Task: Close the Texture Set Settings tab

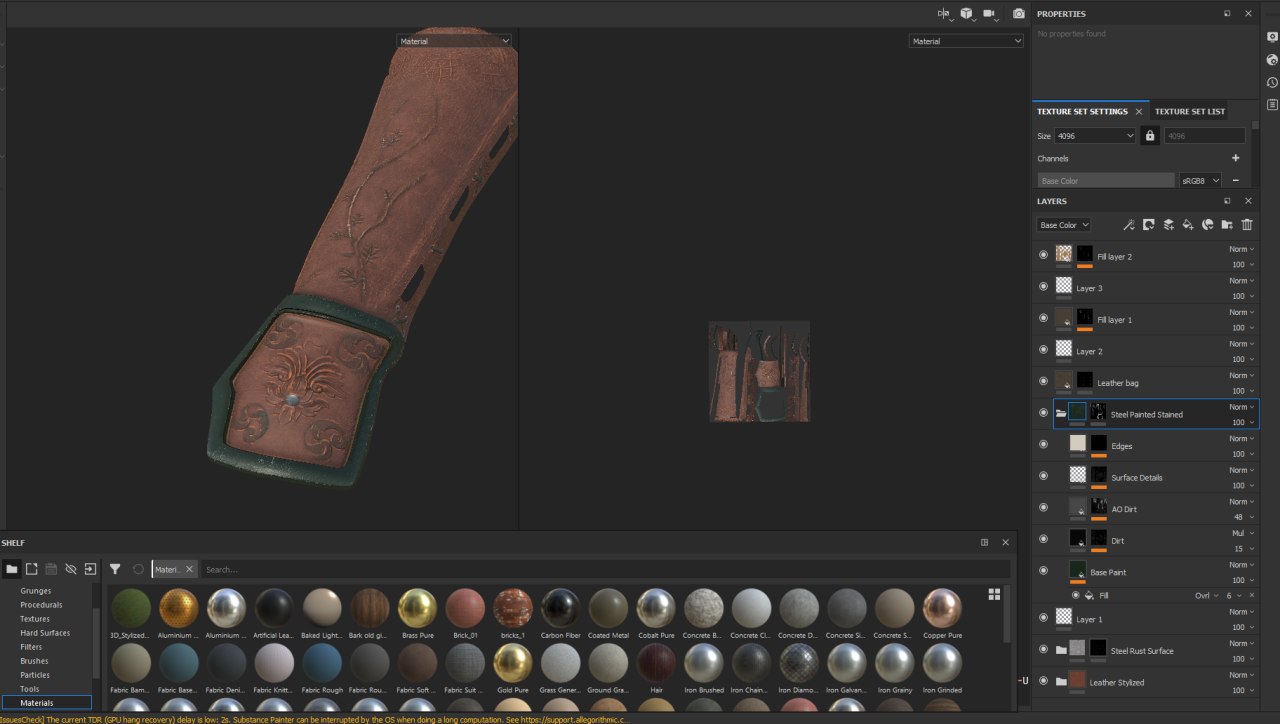Action: click(x=1138, y=112)
